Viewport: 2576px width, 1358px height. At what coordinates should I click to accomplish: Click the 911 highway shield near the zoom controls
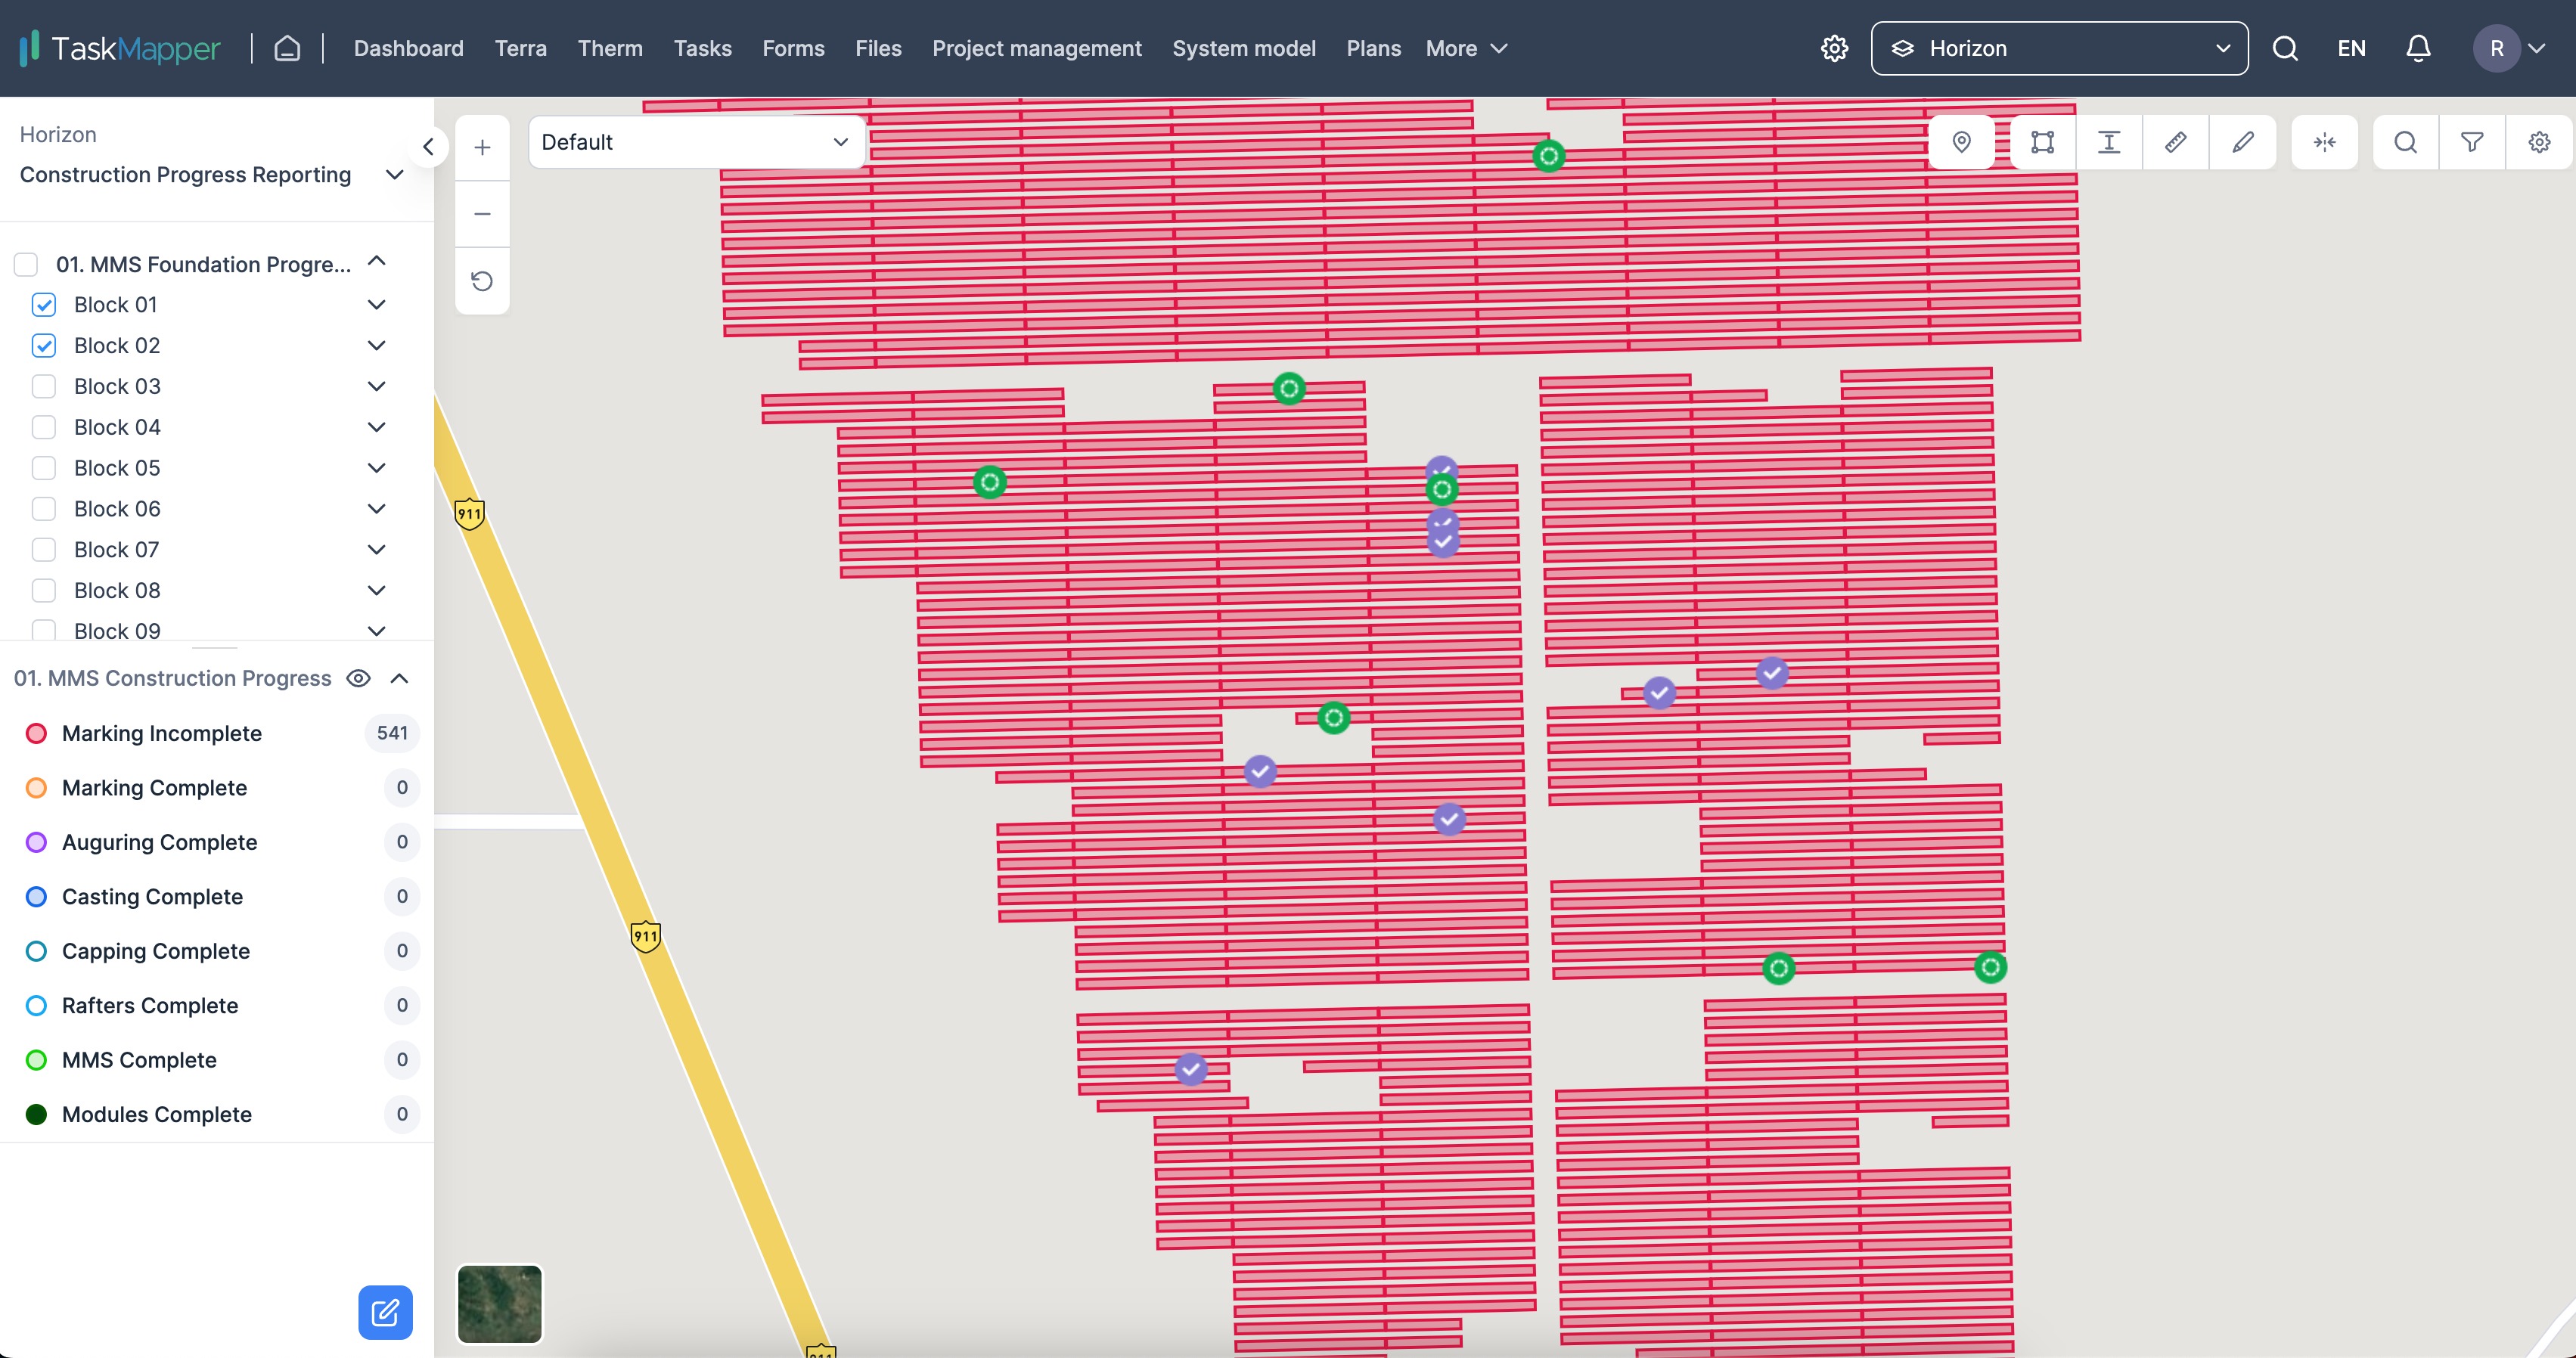coord(469,514)
